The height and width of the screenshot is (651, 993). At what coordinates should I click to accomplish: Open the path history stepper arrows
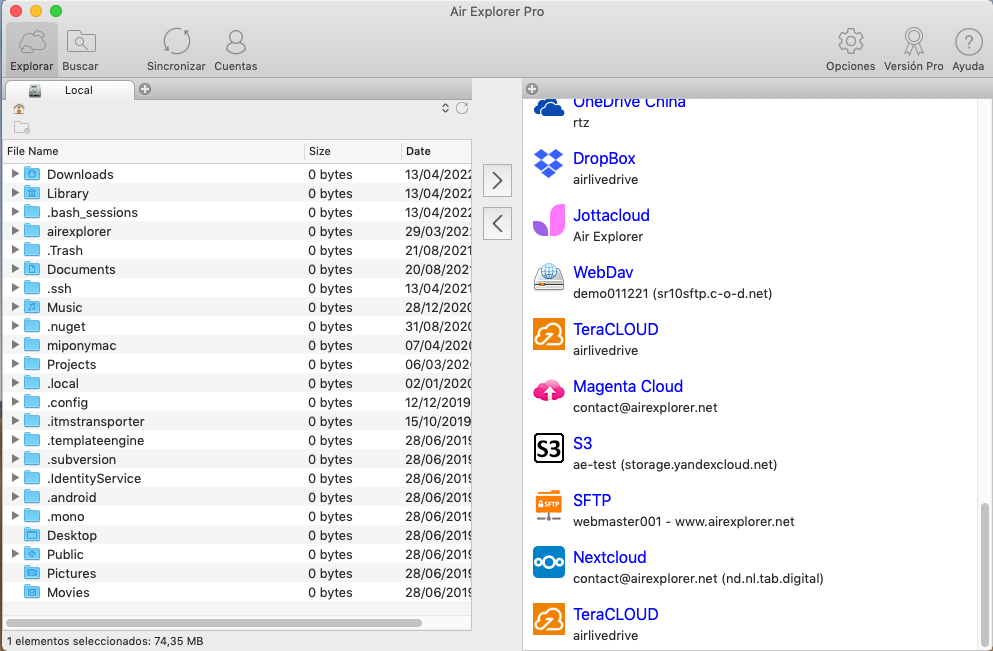click(445, 108)
